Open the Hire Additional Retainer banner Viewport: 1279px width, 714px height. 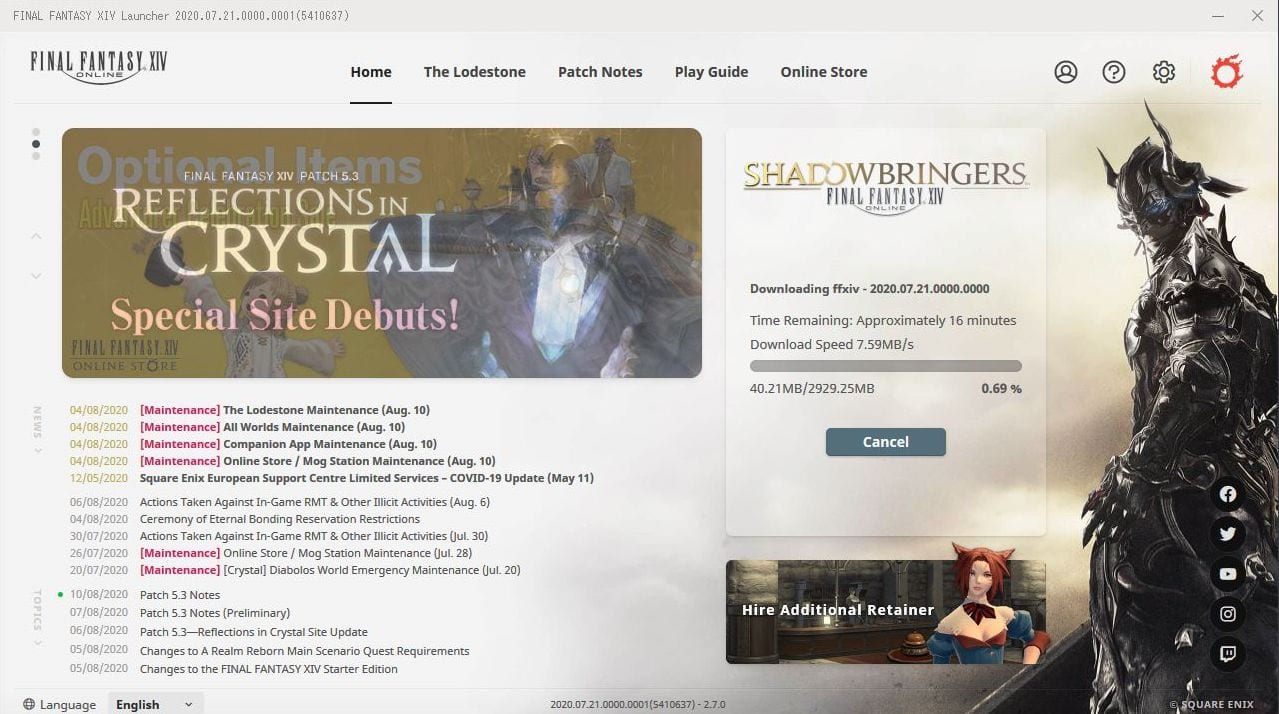coord(885,611)
